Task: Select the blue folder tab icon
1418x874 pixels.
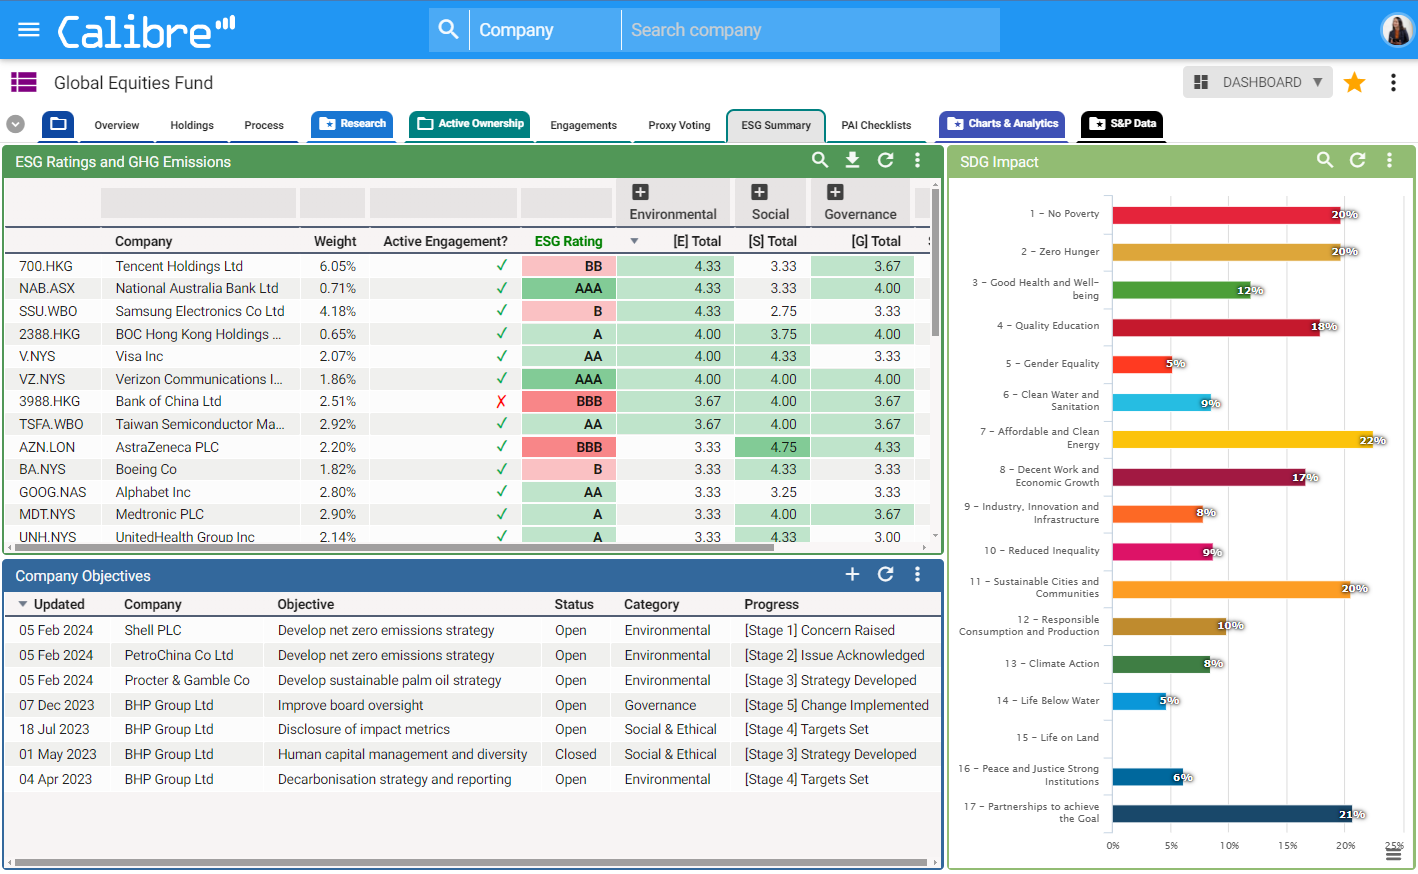Action: click(x=58, y=124)
